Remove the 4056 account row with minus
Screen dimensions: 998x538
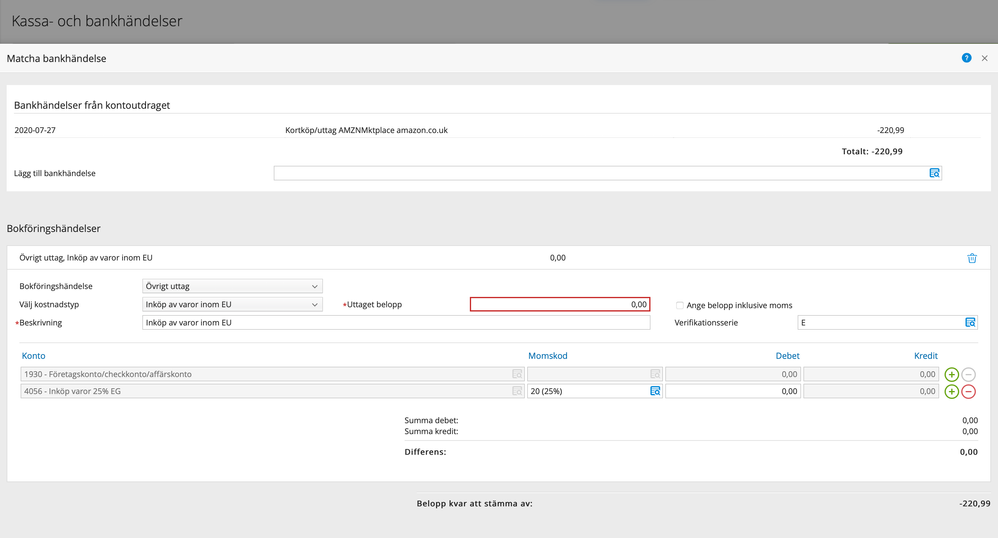pyautogui.click(x=968, y=391)
